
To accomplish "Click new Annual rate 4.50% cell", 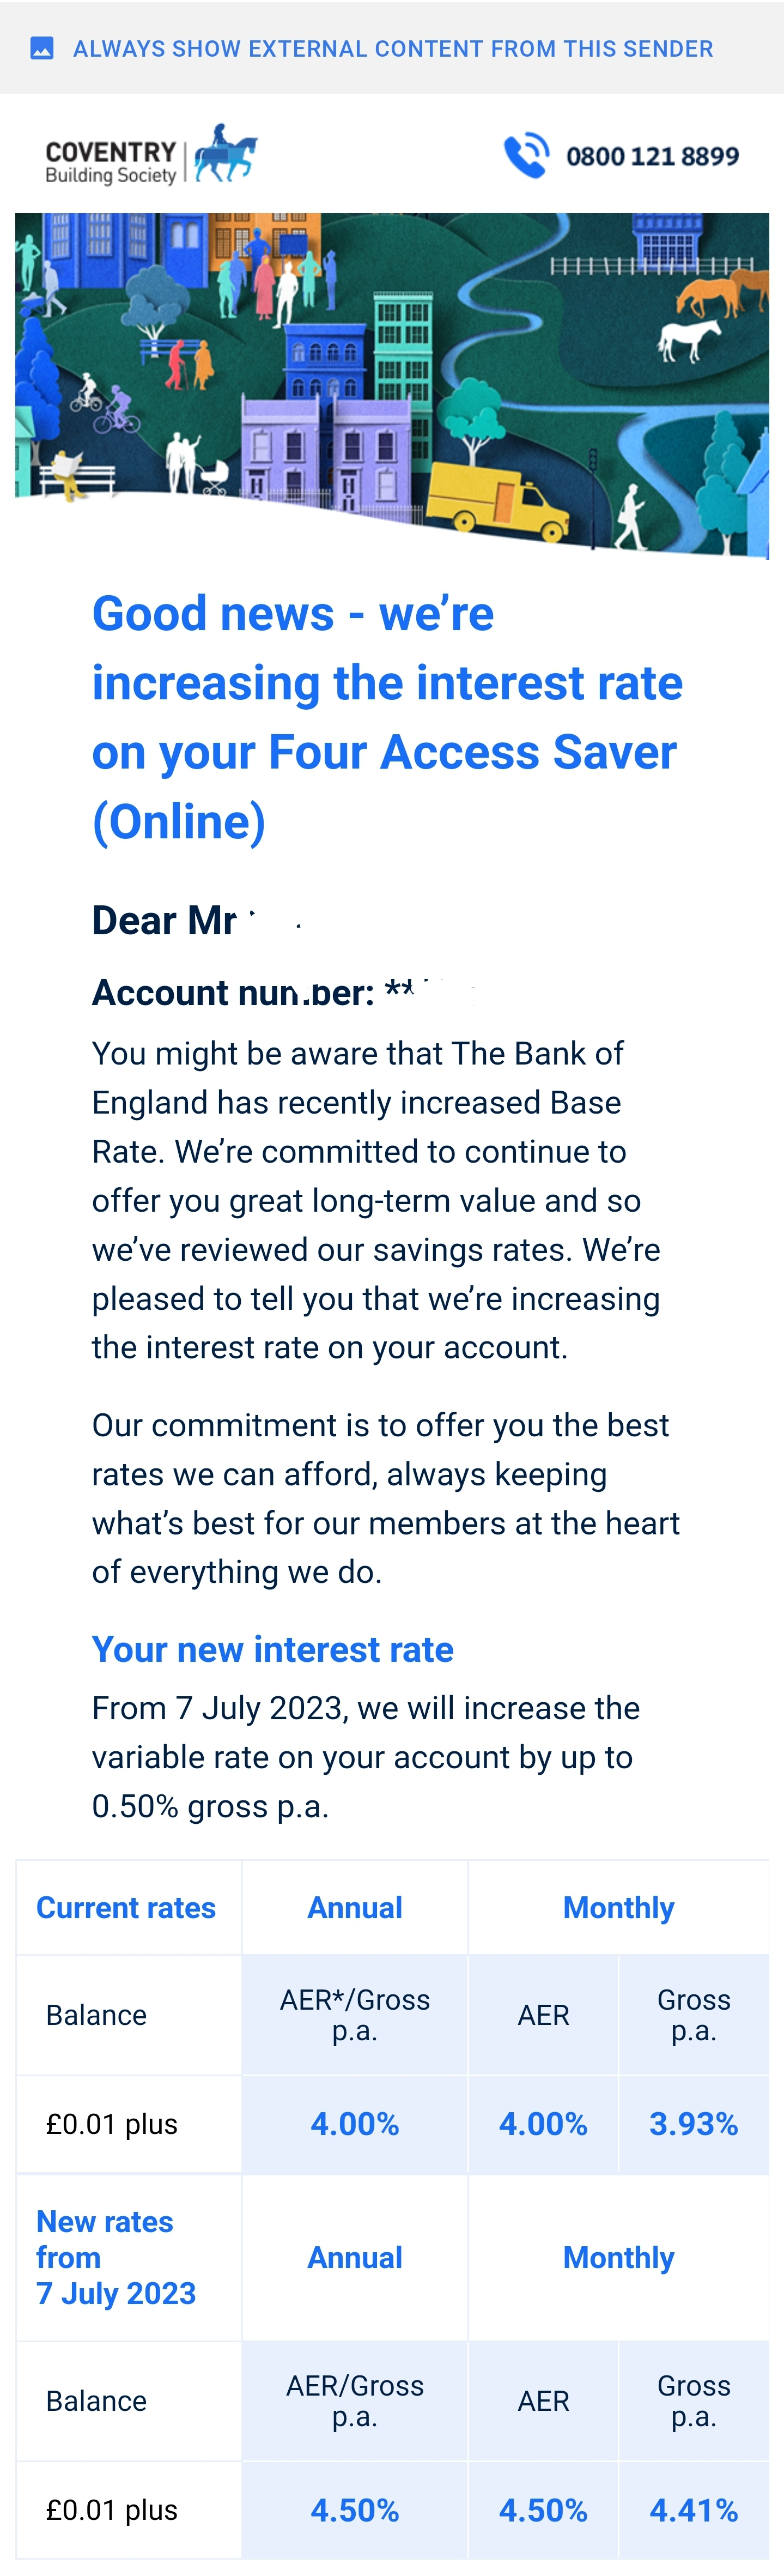I will (x=355, y=2510).
